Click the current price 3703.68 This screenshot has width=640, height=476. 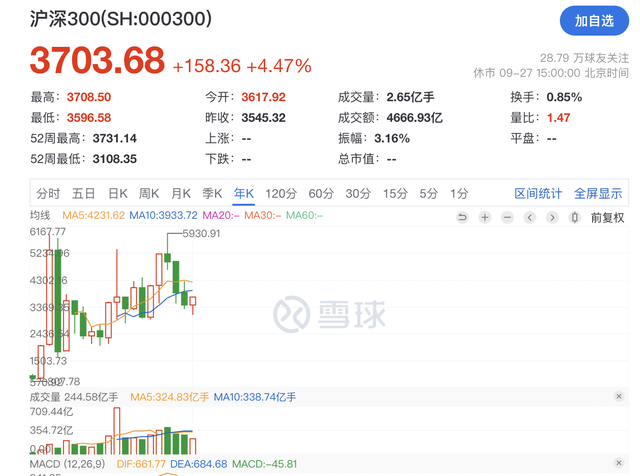[x=97, y=60]
